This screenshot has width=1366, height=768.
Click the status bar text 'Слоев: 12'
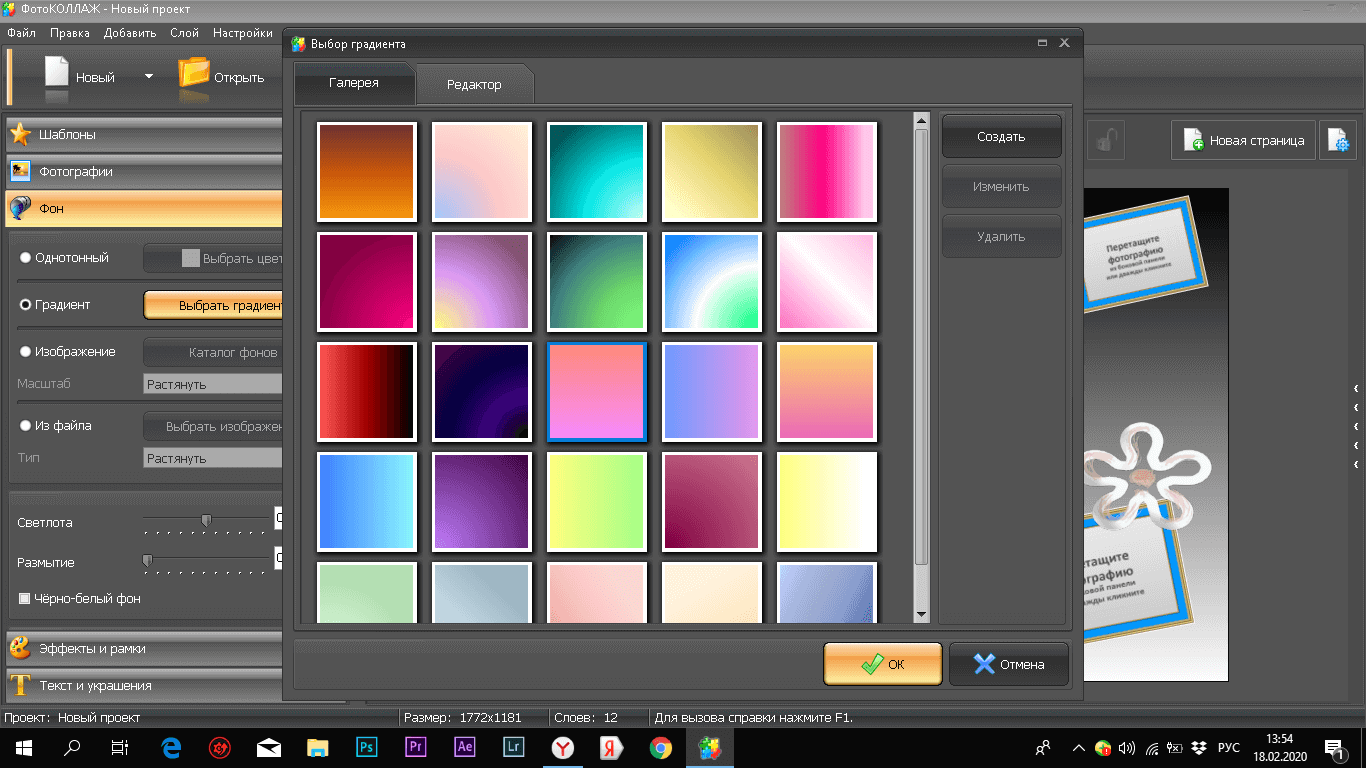point(585,717)
